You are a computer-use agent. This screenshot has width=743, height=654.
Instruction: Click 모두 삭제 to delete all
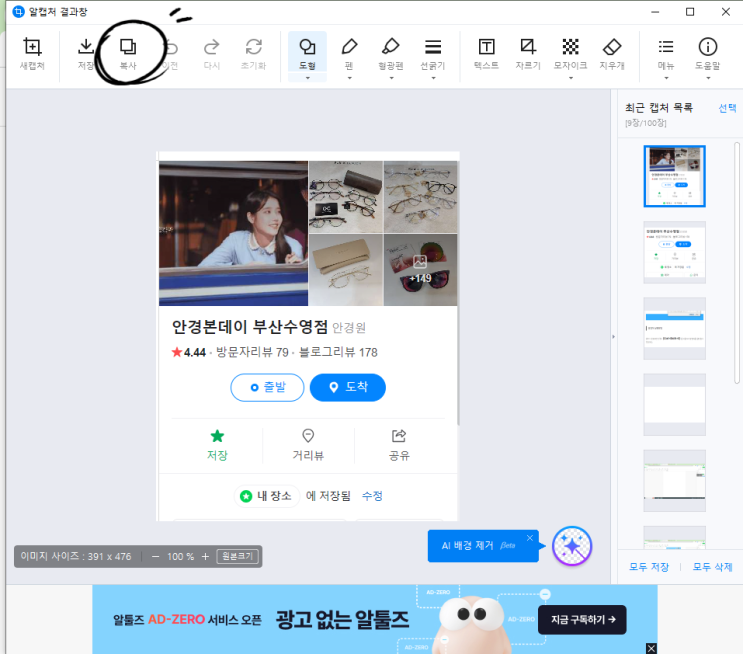click(712, 567)
